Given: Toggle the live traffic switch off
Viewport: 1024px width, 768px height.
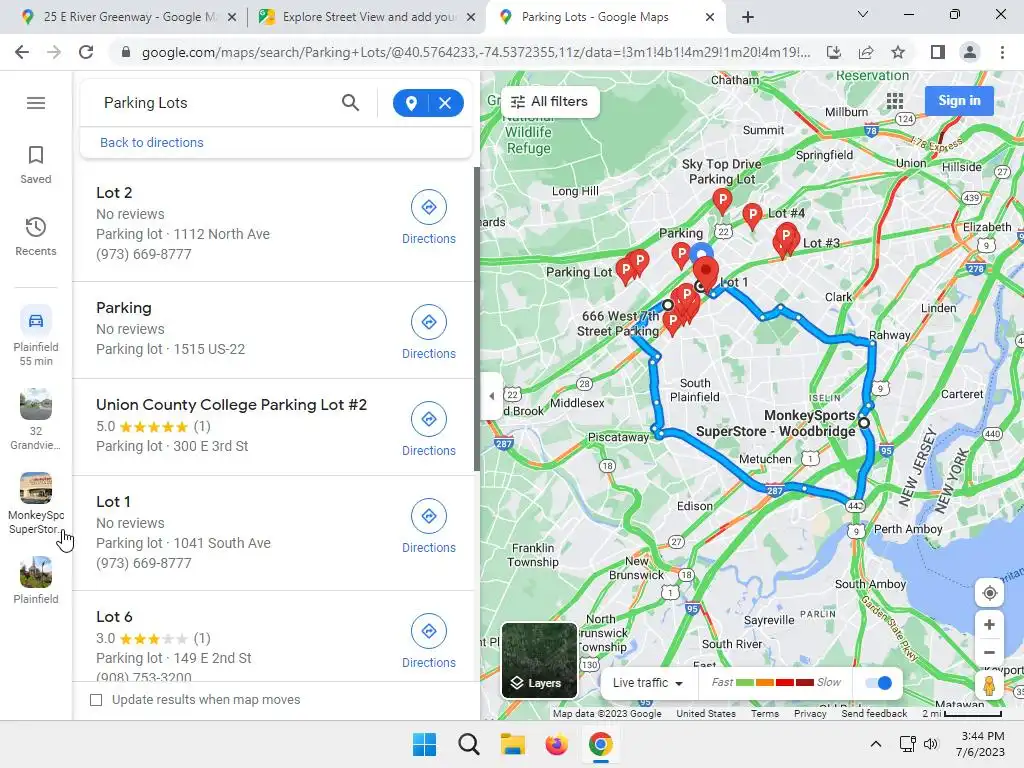Looking at the screenshot, I should coord(878,683).
